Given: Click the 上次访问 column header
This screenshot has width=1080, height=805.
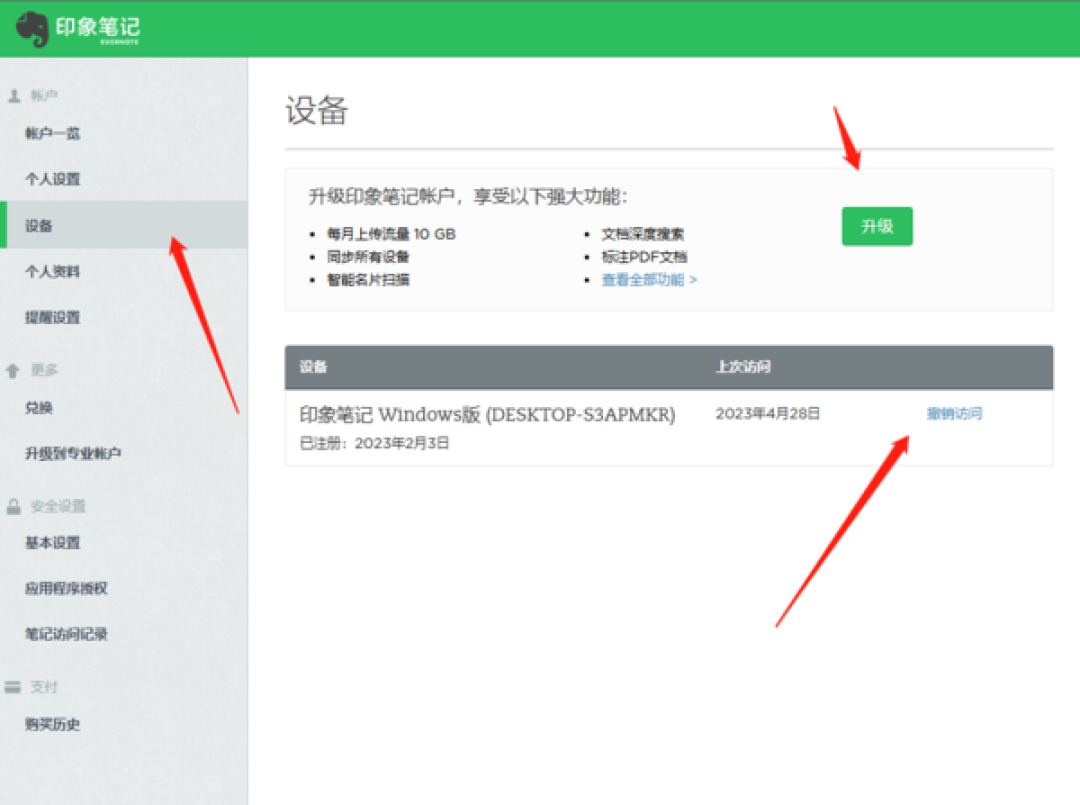Looking at the screenshot, I should tap(743, 366).
